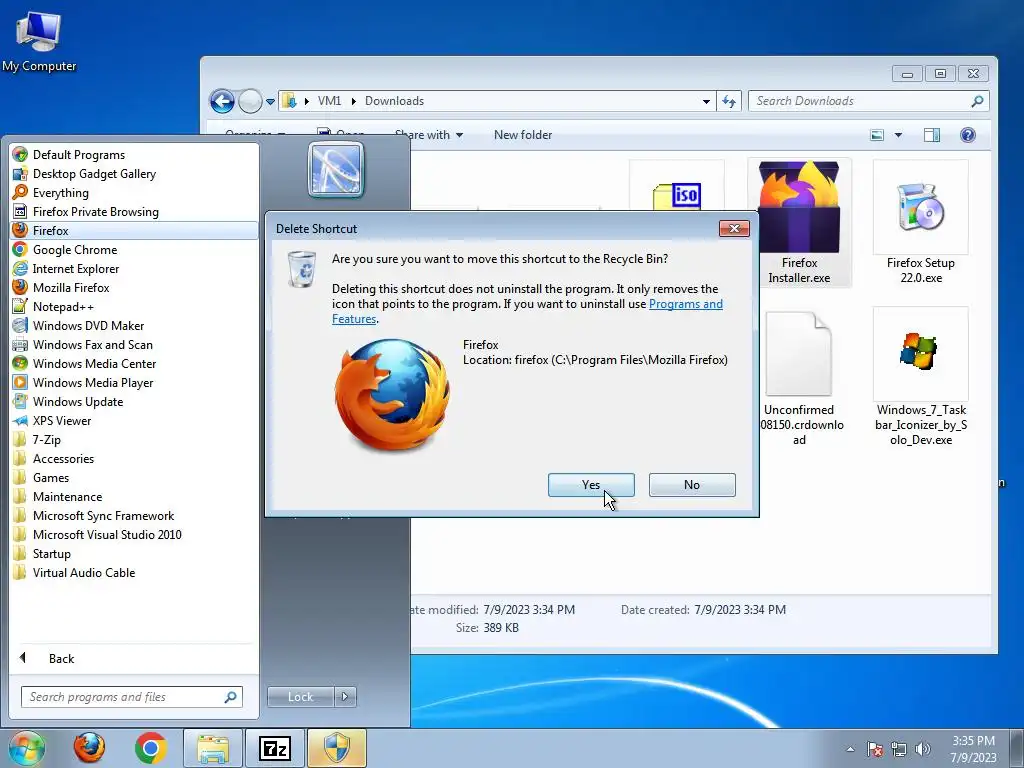Click the security shield taskbar icon
The image size is (1024, 768).
click(337, 748)
